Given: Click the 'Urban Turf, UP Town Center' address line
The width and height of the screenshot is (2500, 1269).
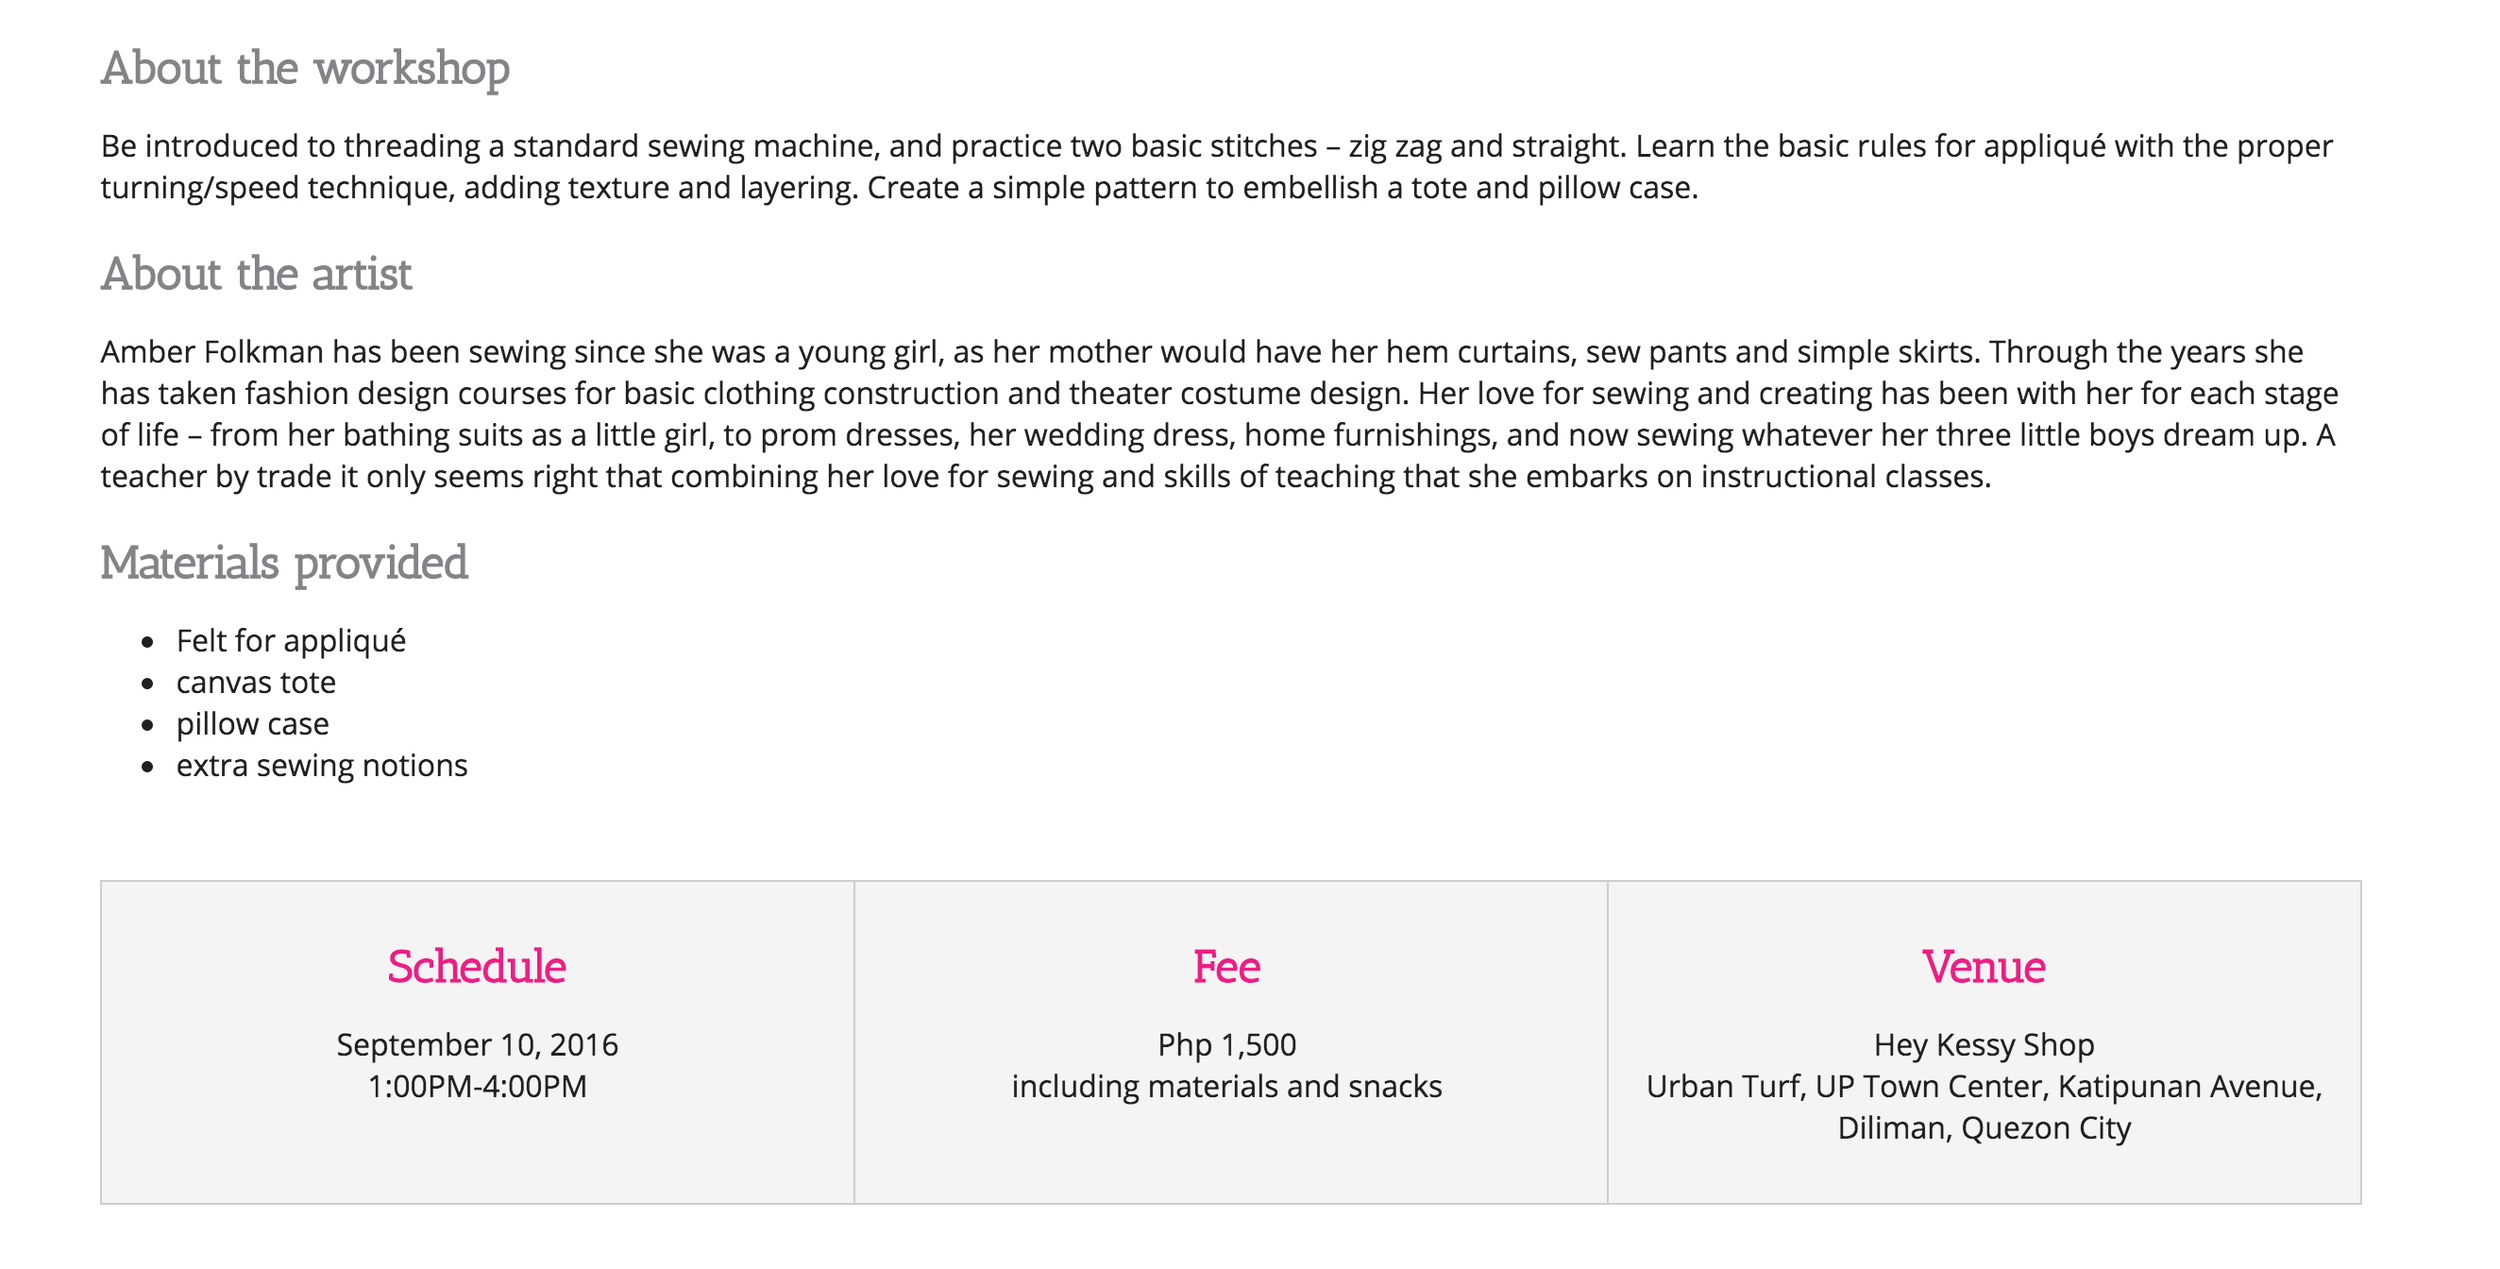Looking at the screenshot, I should point(1984,1086).
